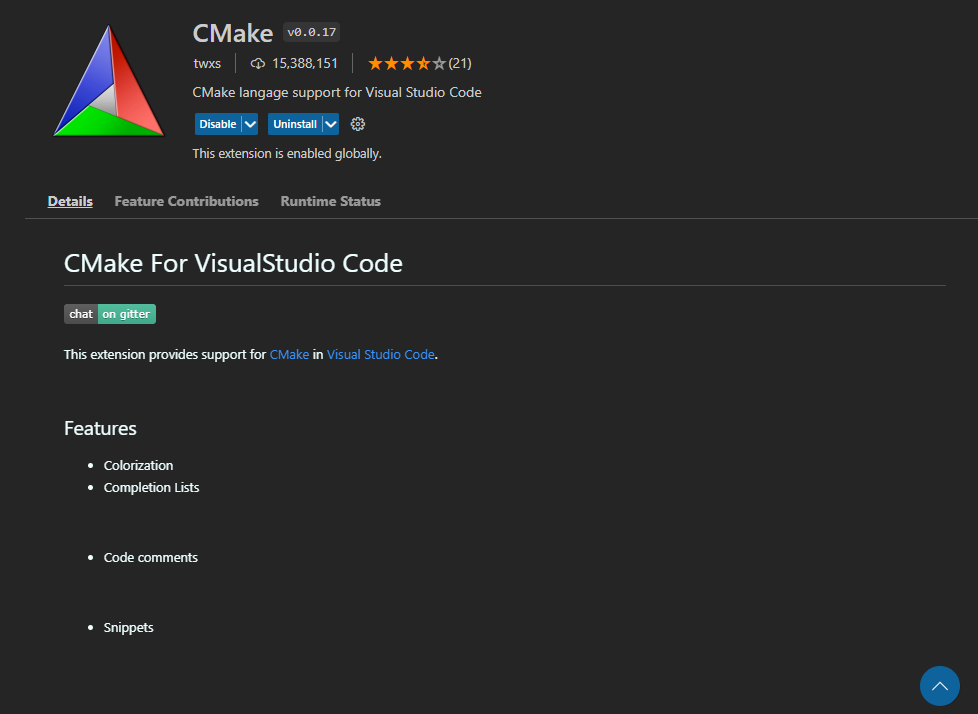The width and height of the screenshot is (978, 714).
Task: Click the CMake extension title
Action: pyautogui.click(x=232, y=33)
